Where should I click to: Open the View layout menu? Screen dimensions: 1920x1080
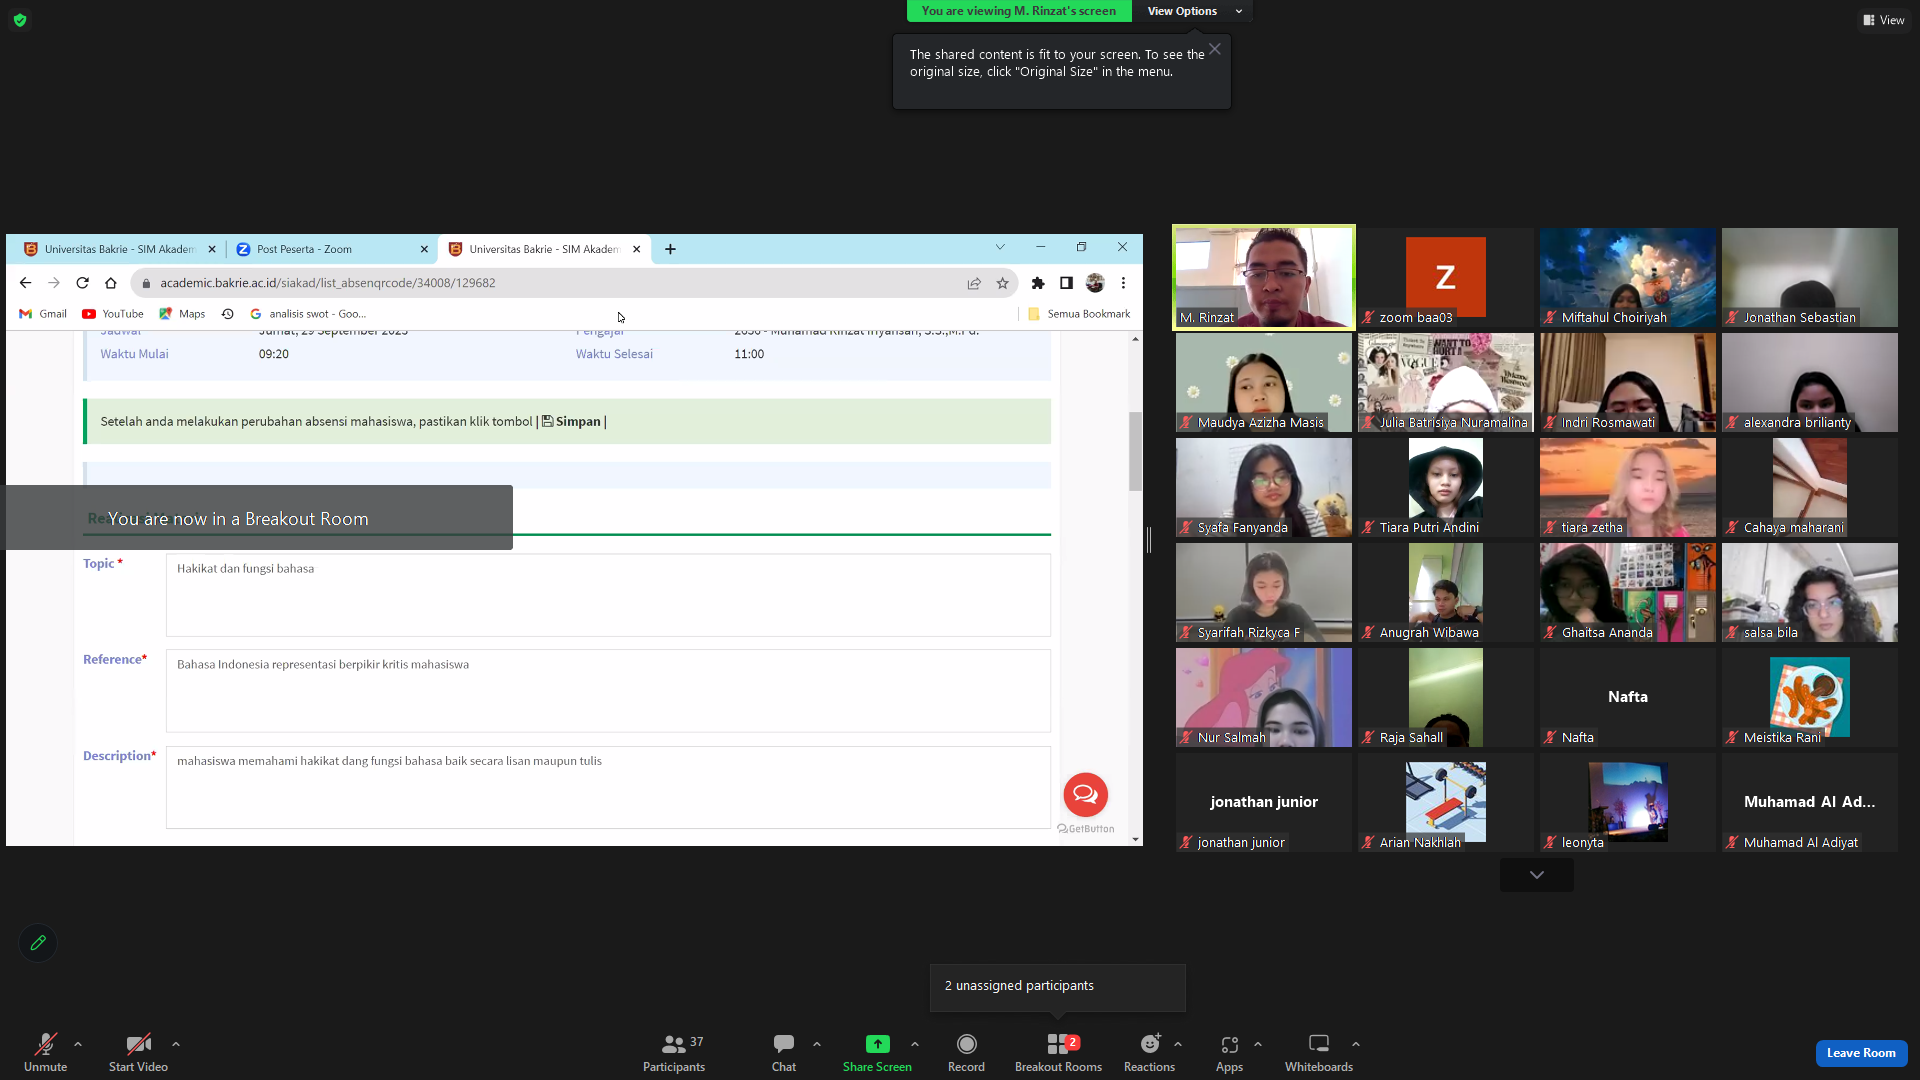[x=1884, y=20]
